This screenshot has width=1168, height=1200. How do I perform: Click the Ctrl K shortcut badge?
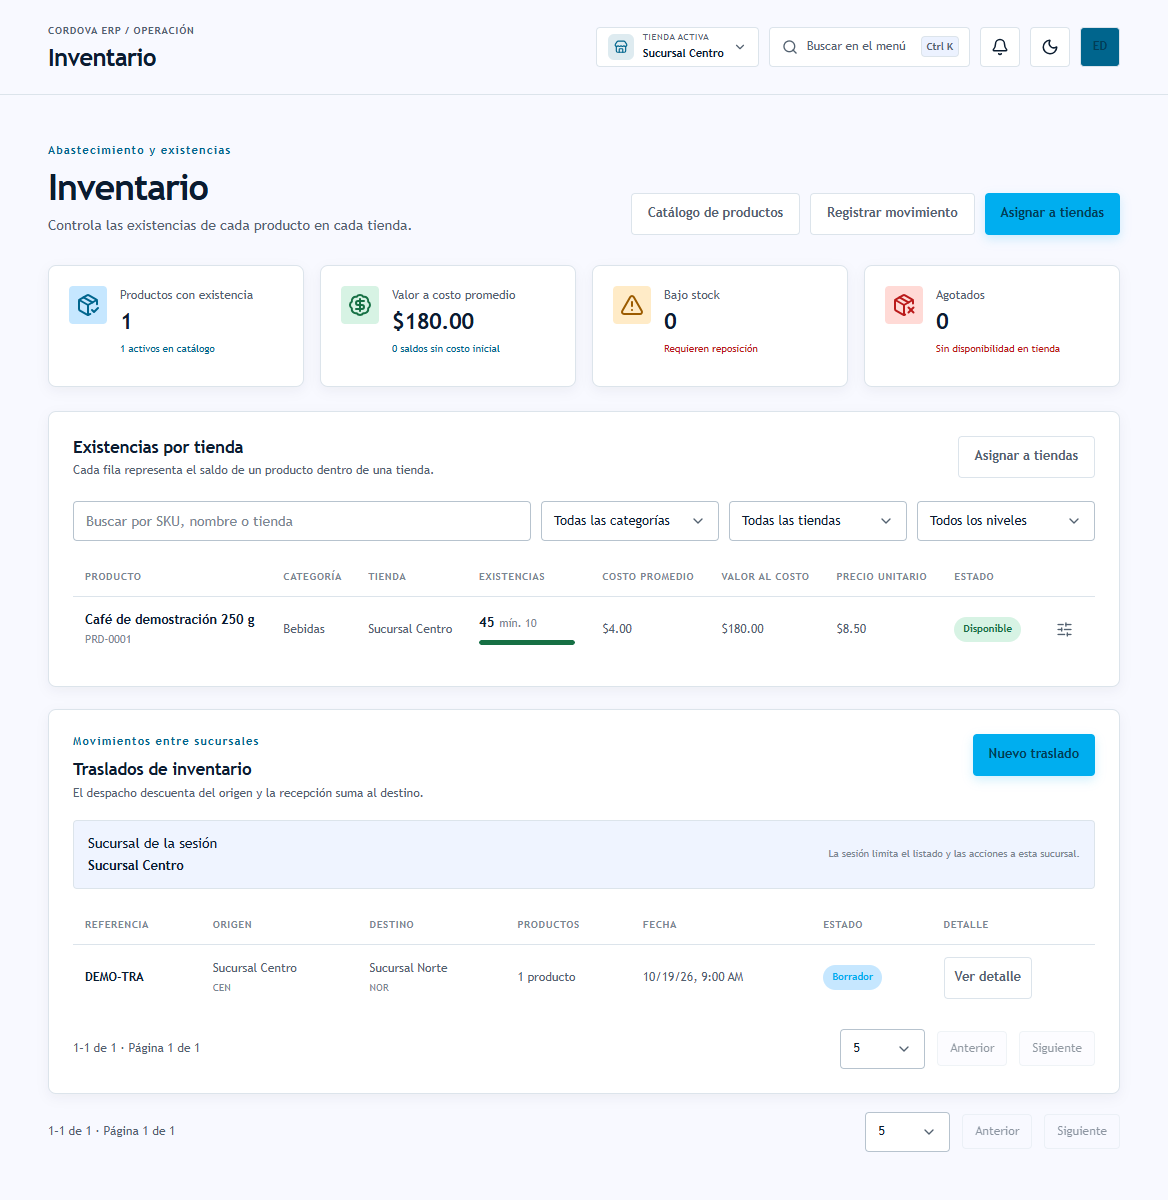point(940,47)
